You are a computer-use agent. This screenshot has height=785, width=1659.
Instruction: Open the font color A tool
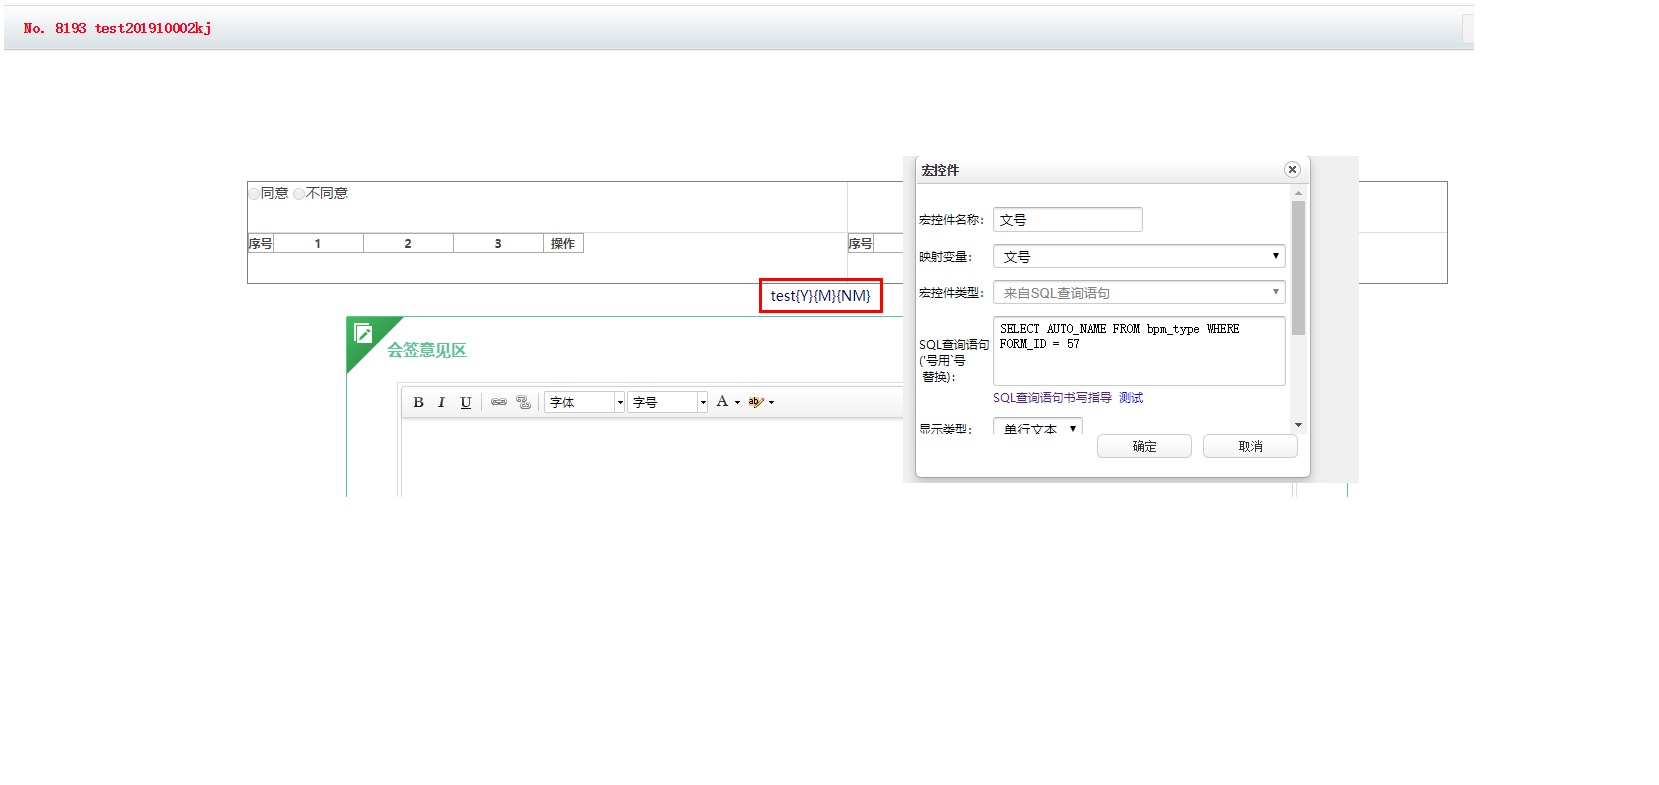pyautogui.click(x=722, y=401)
